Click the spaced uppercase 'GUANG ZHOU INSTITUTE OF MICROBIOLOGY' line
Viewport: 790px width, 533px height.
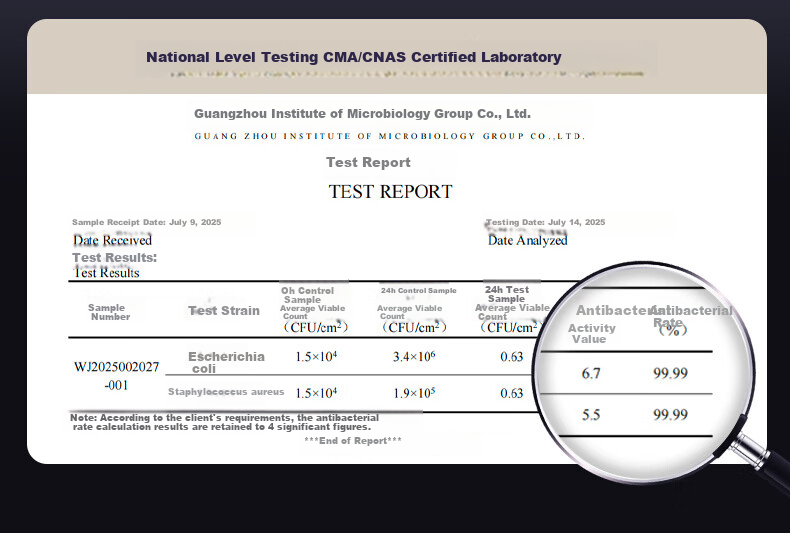(389, 136)
